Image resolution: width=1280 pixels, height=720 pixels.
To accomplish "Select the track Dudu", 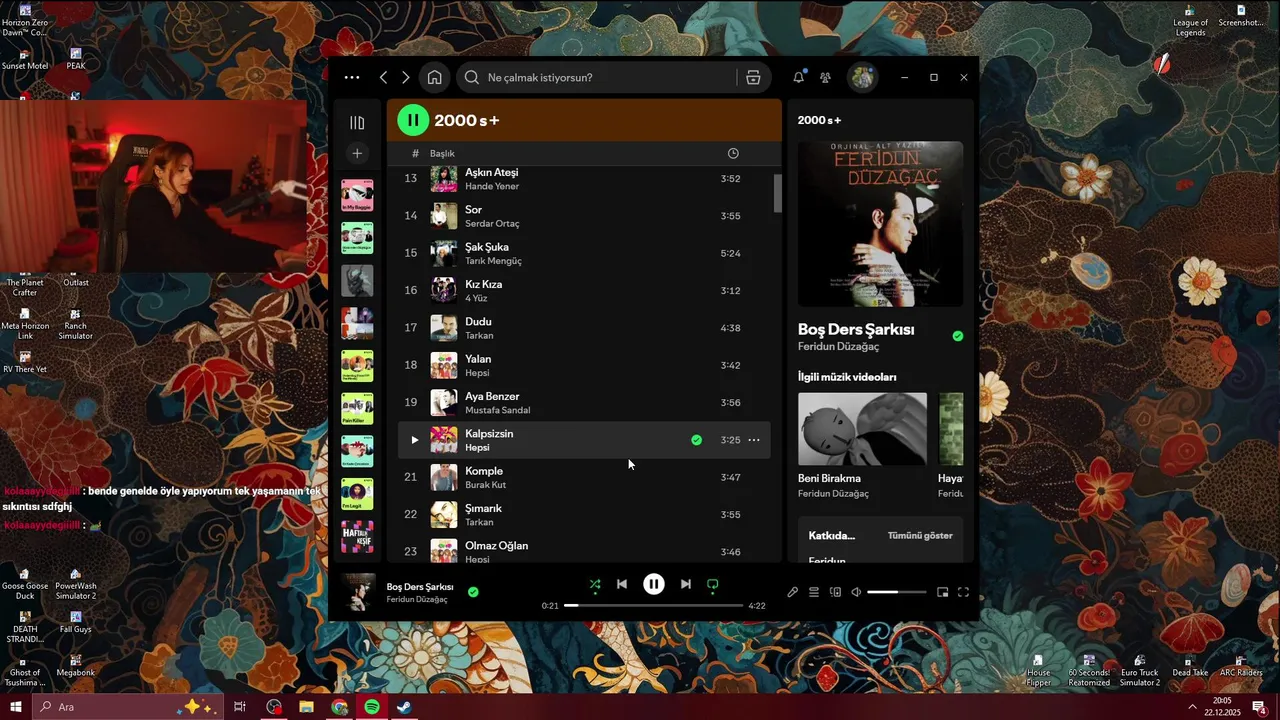I will pyautogui.click(x=478, y=322).
